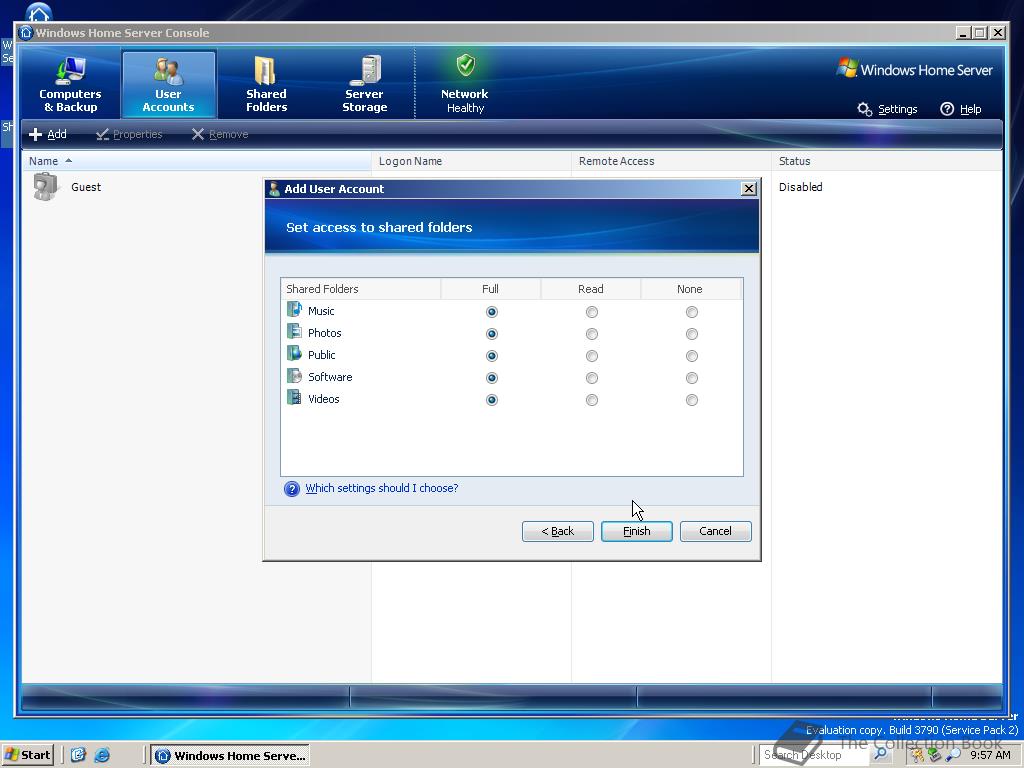The image size is (1024, 768).
Task: Launch Internet Explorer from Quick Launch
Action: [102, 756]
